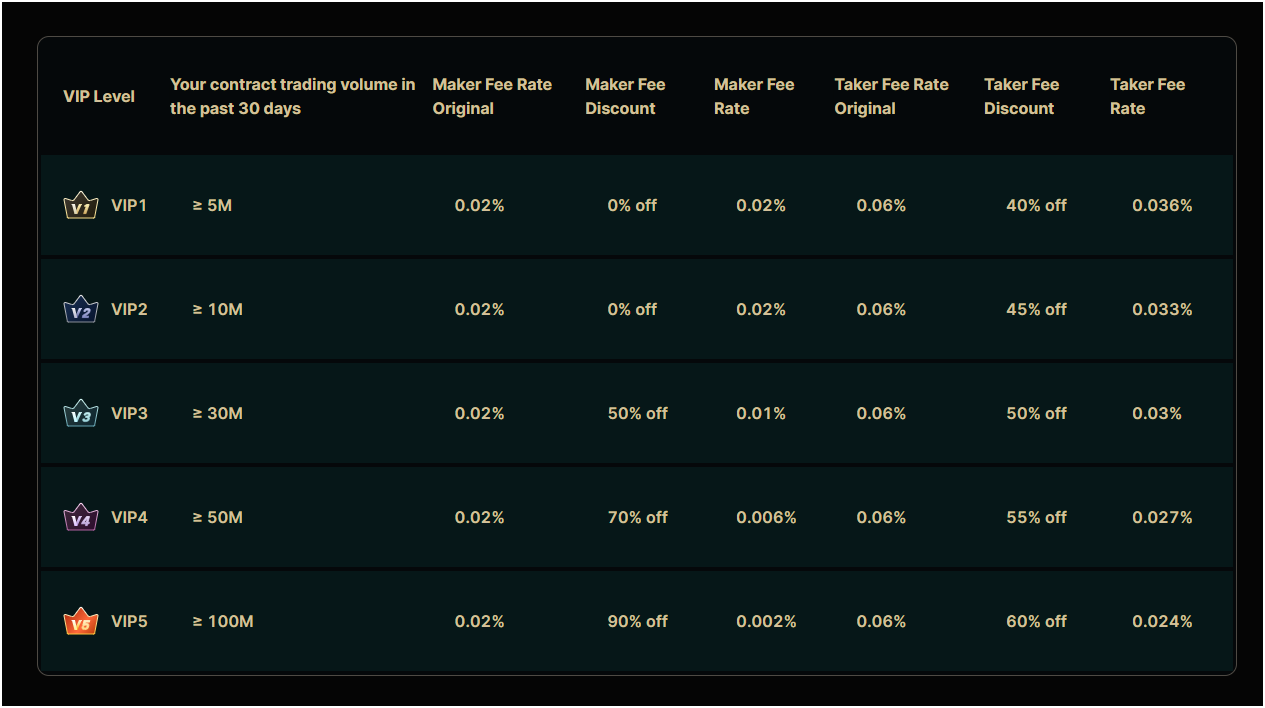The height and width of the screenshot is (708, 1265).
Task: Select the ≥ 30M volume threshold cell
Action: click(217, 413)
